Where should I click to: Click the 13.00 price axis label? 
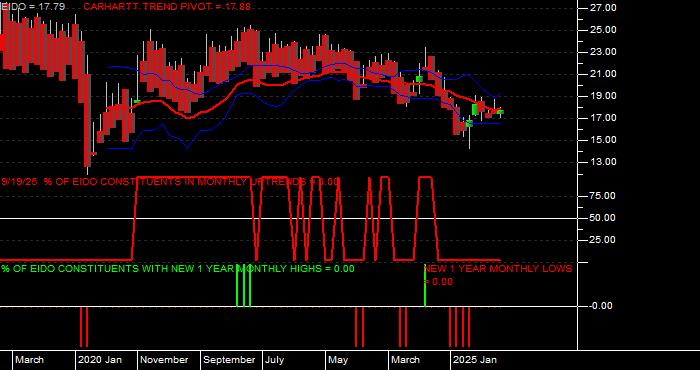coord(604,162)
